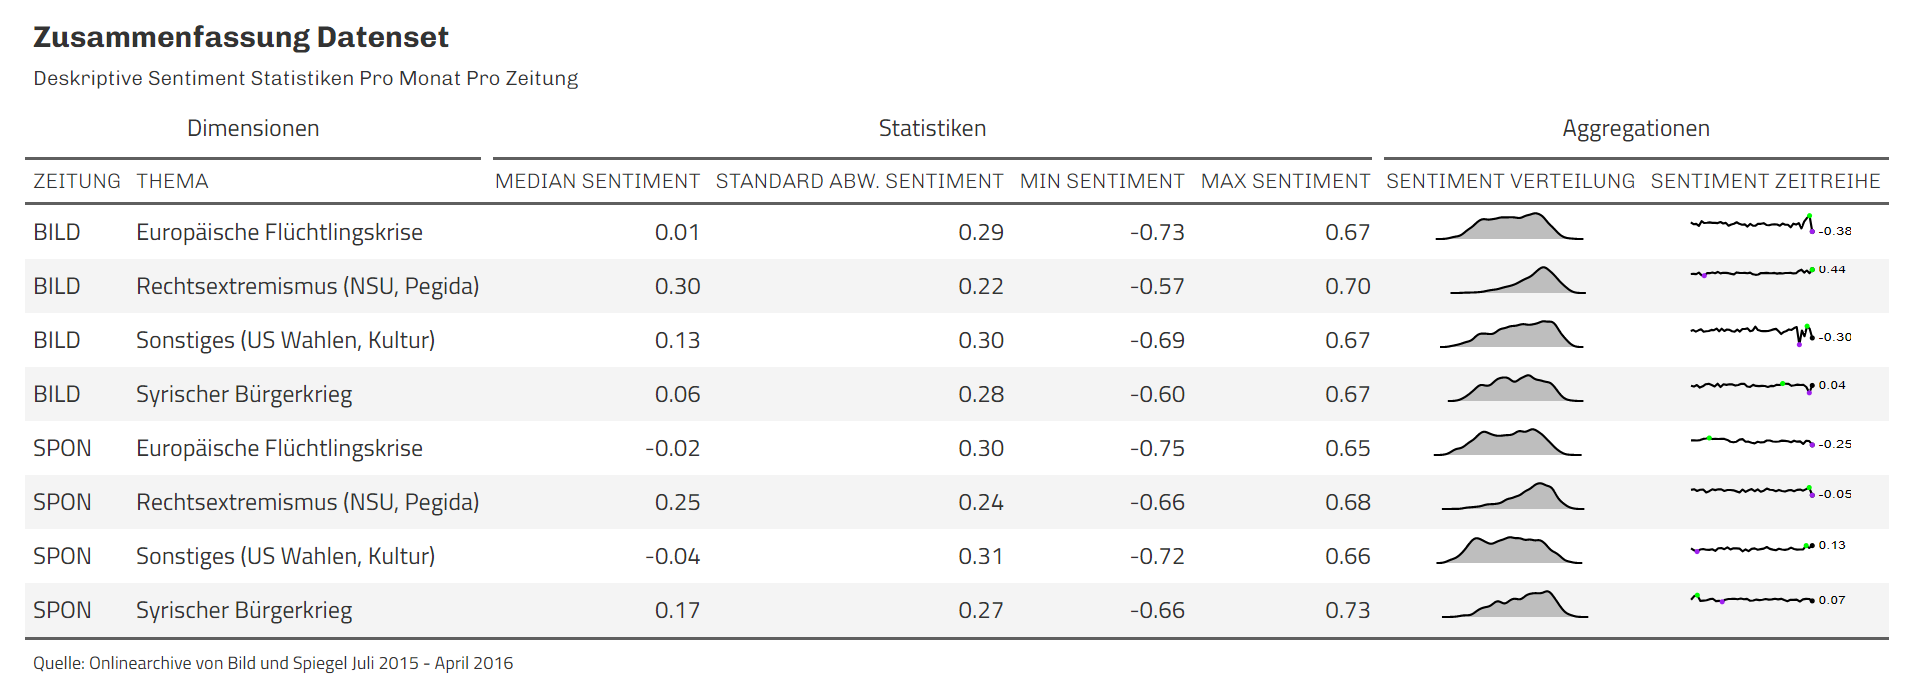This screenshot has height=687, width=1906.
Task: Select the MIN SENTIMENT column header
Action: click(1101, 181)
